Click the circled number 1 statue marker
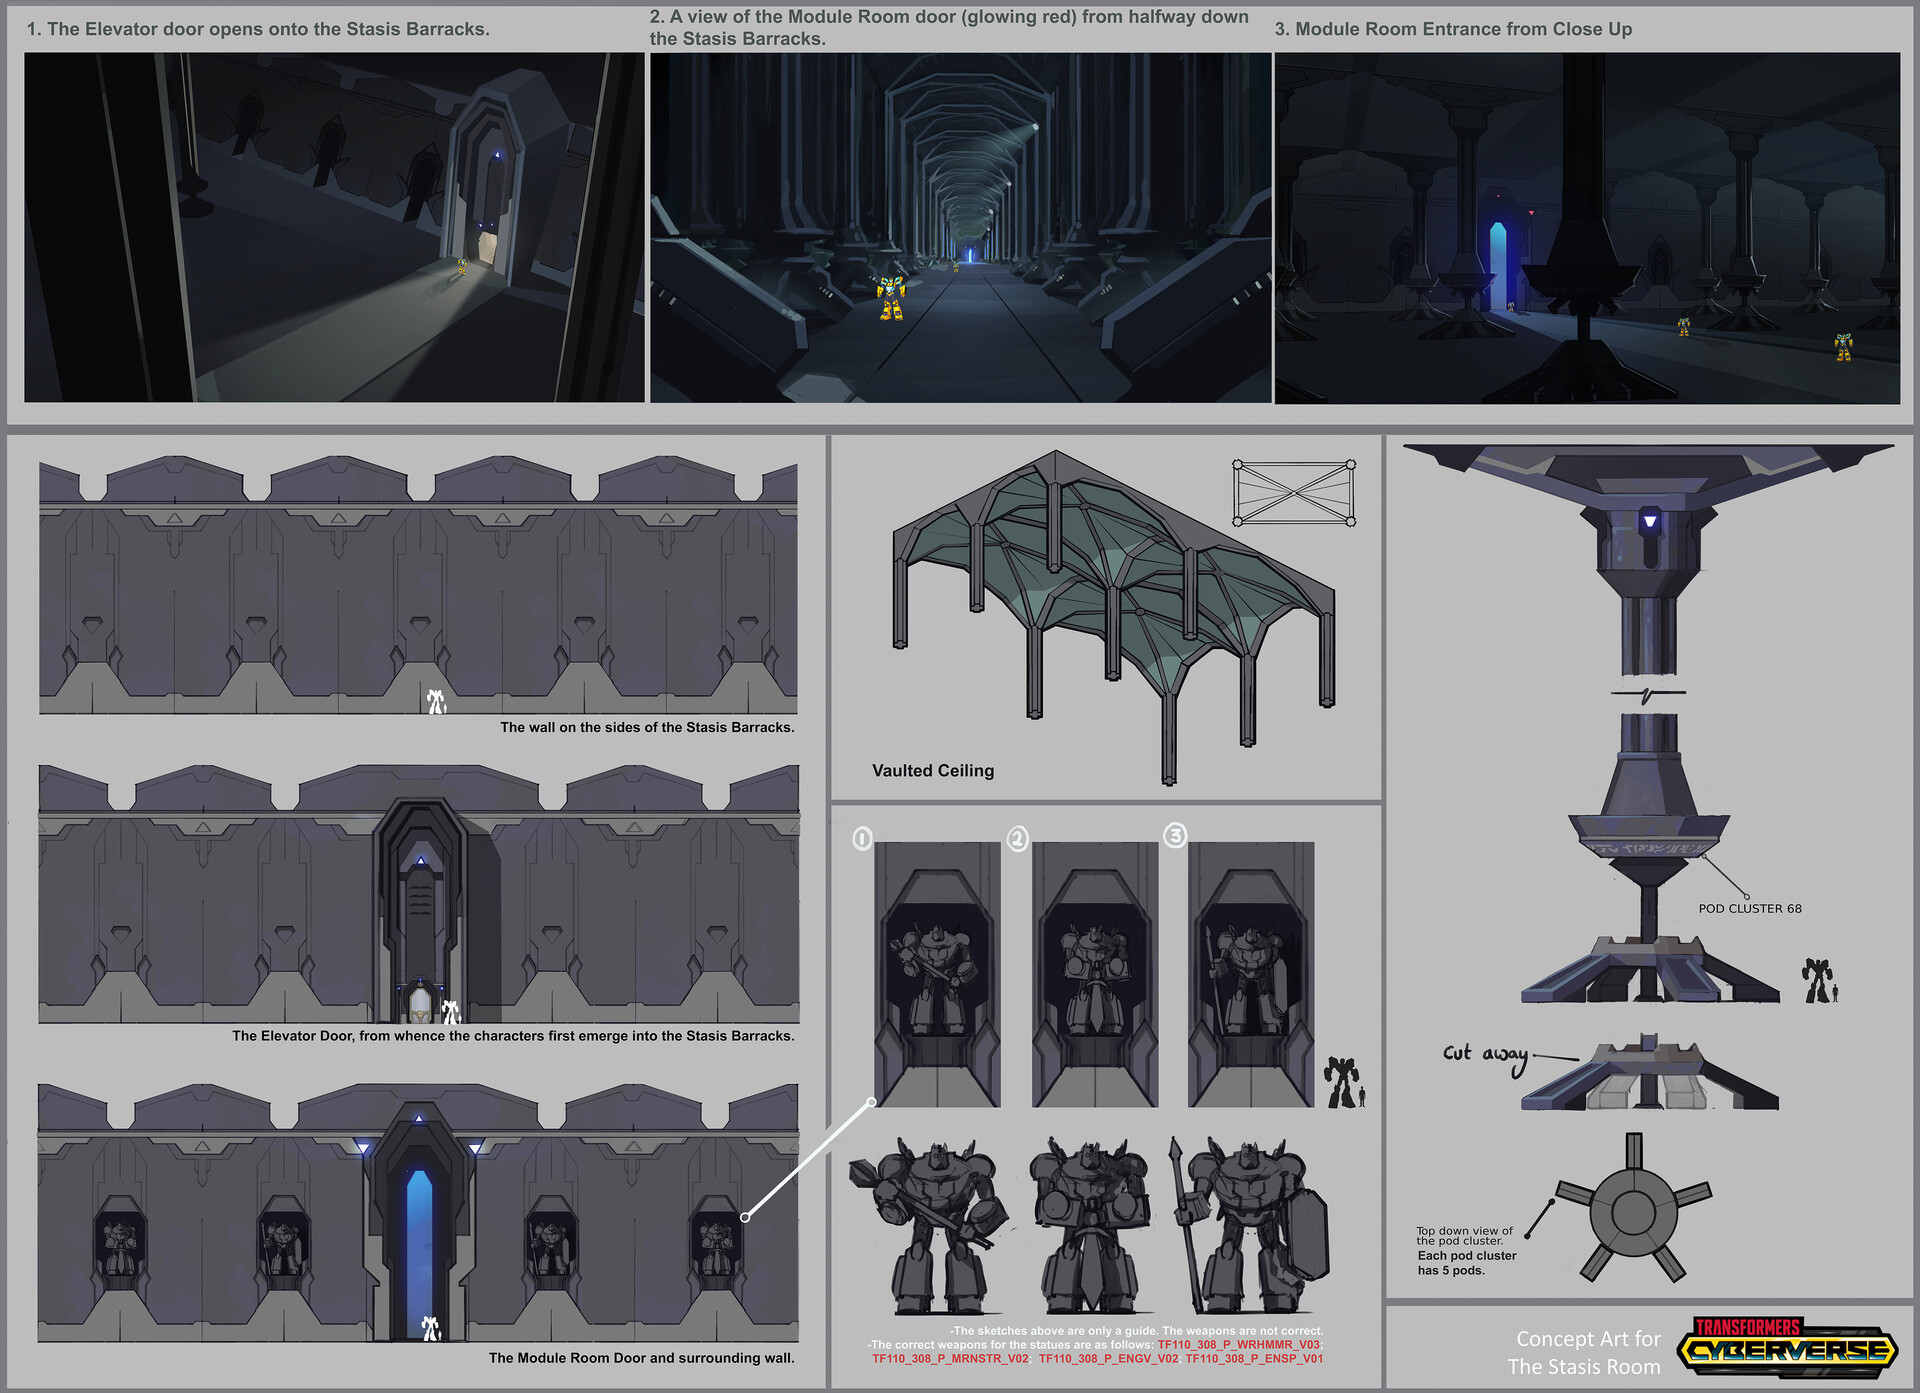 click(x=862, y=839)
